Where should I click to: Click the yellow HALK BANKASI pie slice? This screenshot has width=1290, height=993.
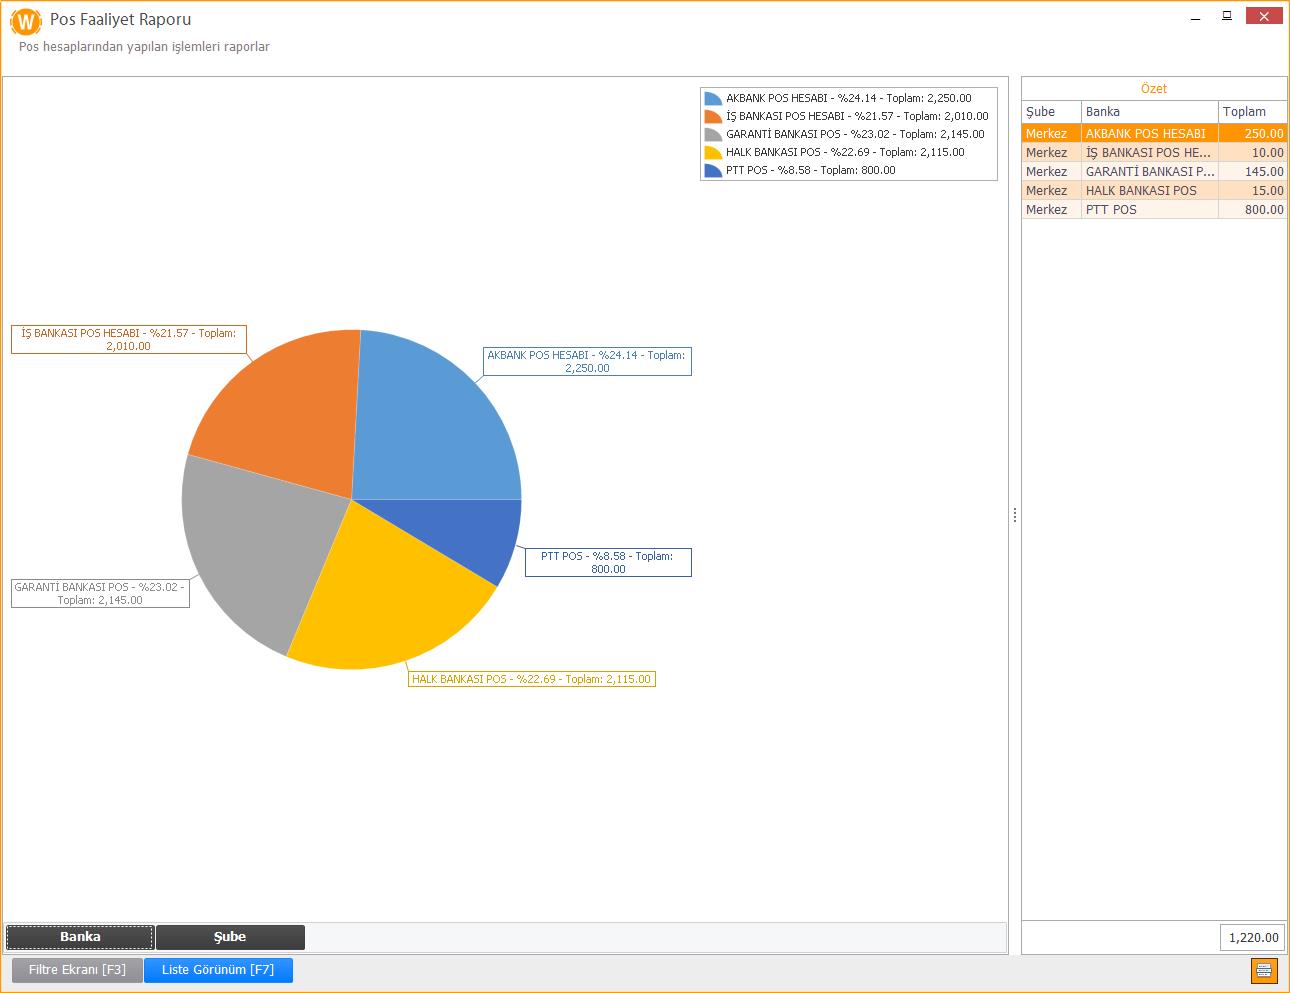[x=390, y=600]
